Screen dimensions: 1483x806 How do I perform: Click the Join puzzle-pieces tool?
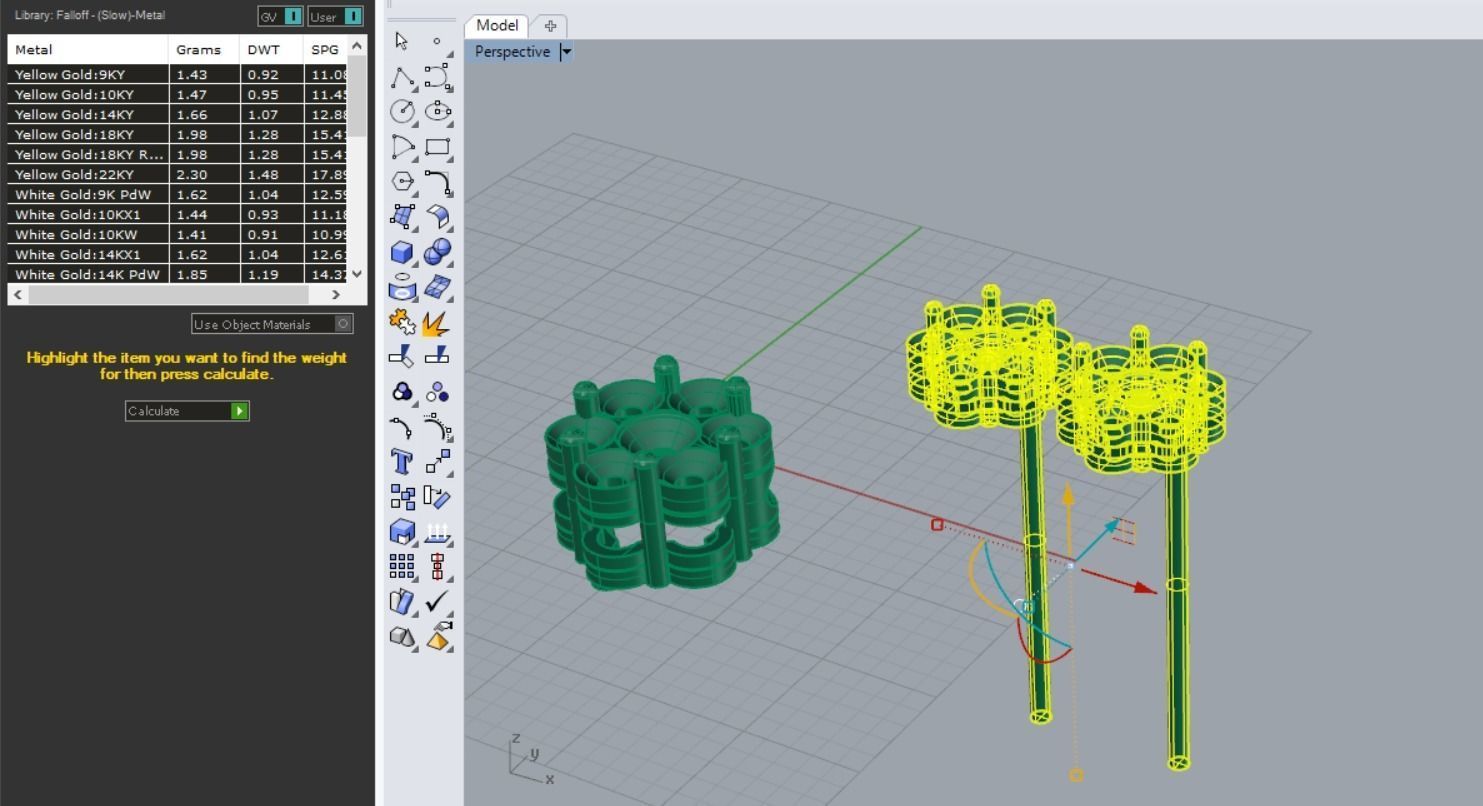[x=402, y=322]
